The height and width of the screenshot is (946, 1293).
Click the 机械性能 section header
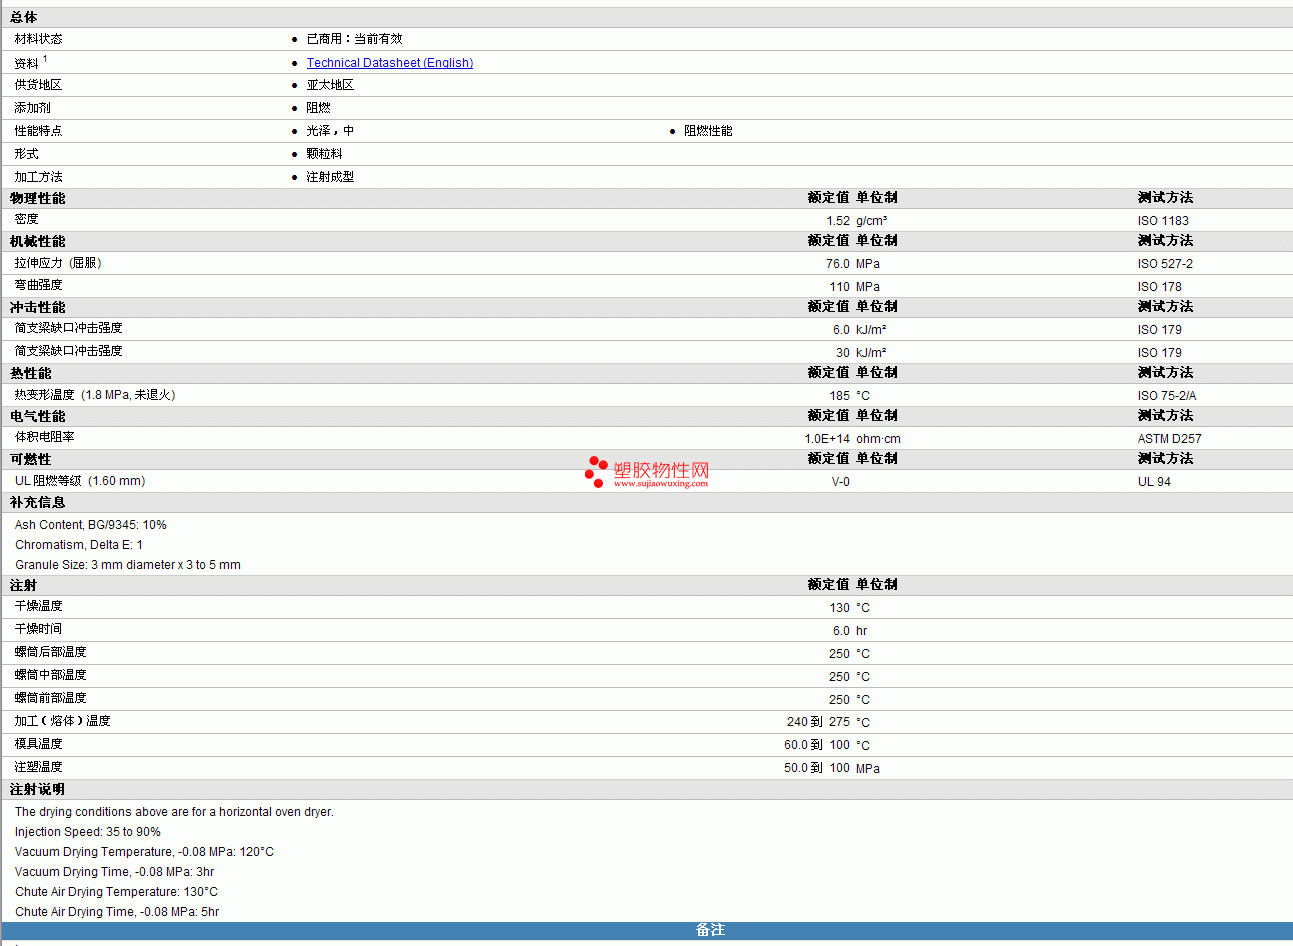click(x=38, y=241)
